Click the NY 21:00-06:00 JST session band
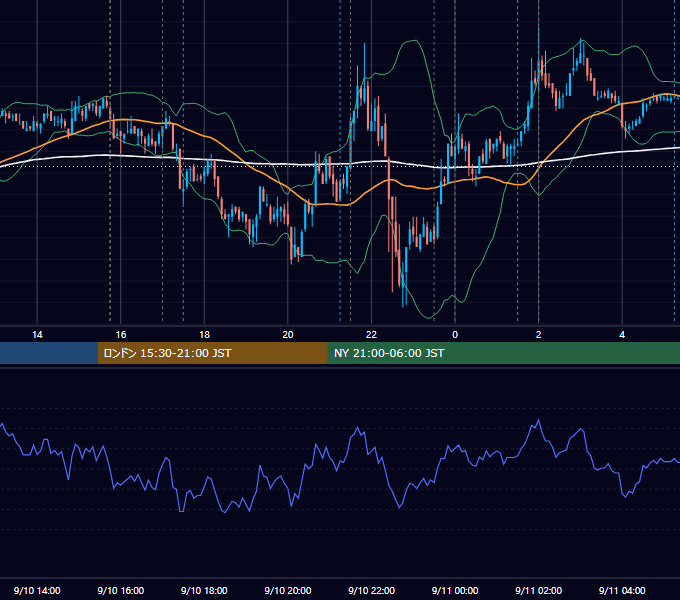This screenshot has width=680, height=600. [x=503, y=353]
